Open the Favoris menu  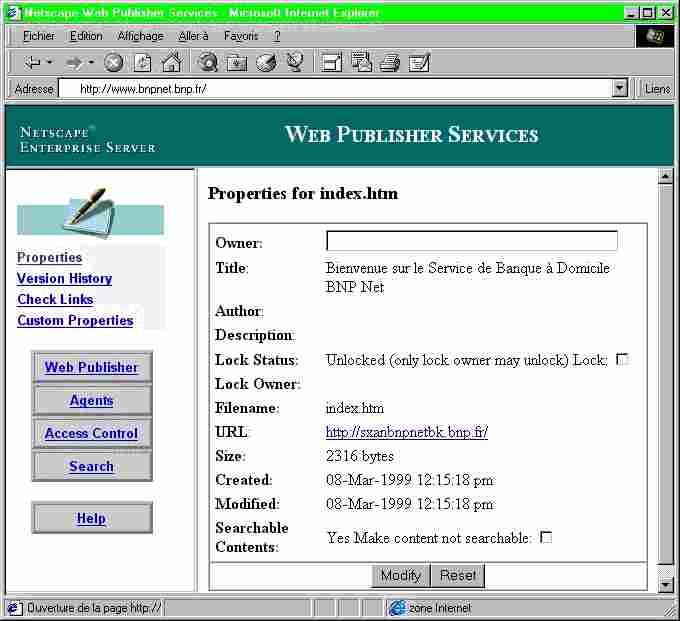click(241, 36)
